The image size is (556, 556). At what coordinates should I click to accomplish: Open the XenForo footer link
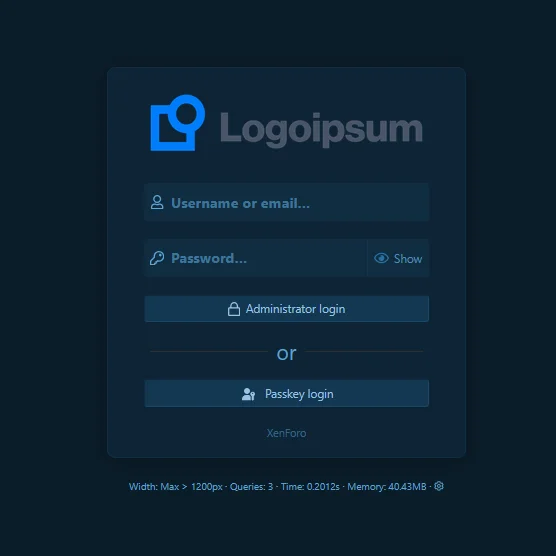pyautogui.click(x=287, y=433)
